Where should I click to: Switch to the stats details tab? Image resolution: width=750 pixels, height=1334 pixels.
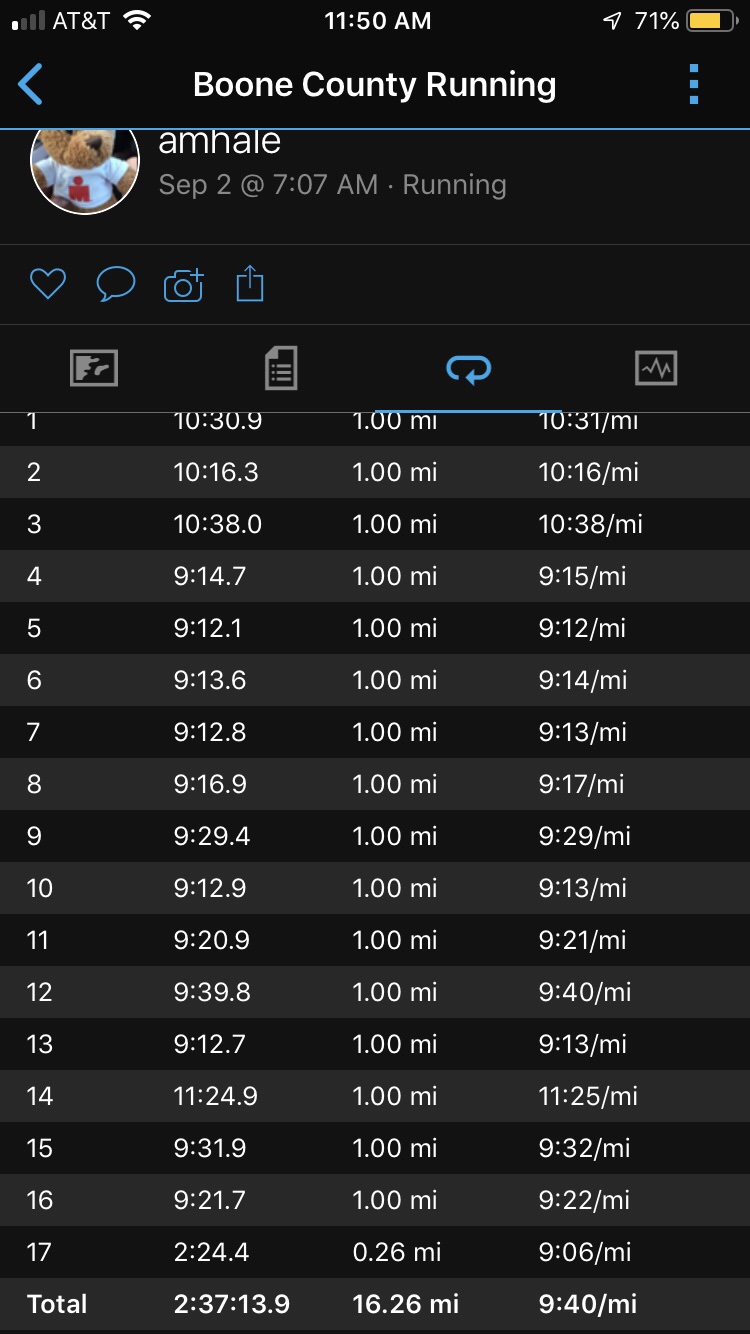[x=281, y=369]
